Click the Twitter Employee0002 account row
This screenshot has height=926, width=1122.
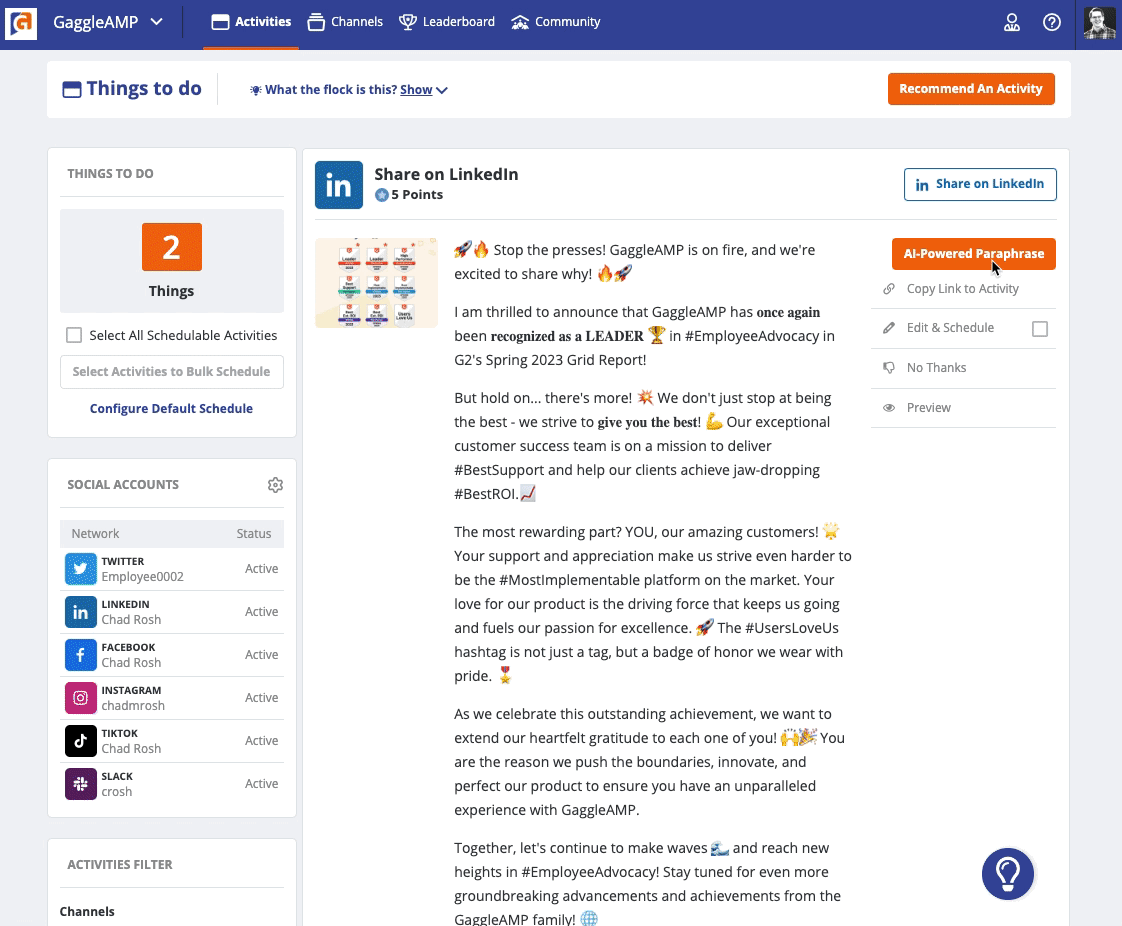coord(172,569)
